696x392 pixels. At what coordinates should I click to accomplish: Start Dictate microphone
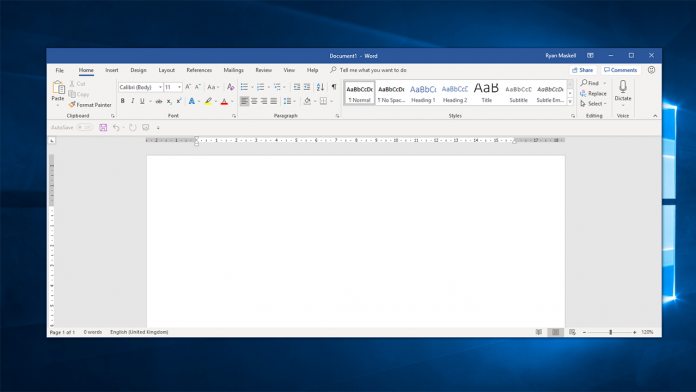coord(623,91)
